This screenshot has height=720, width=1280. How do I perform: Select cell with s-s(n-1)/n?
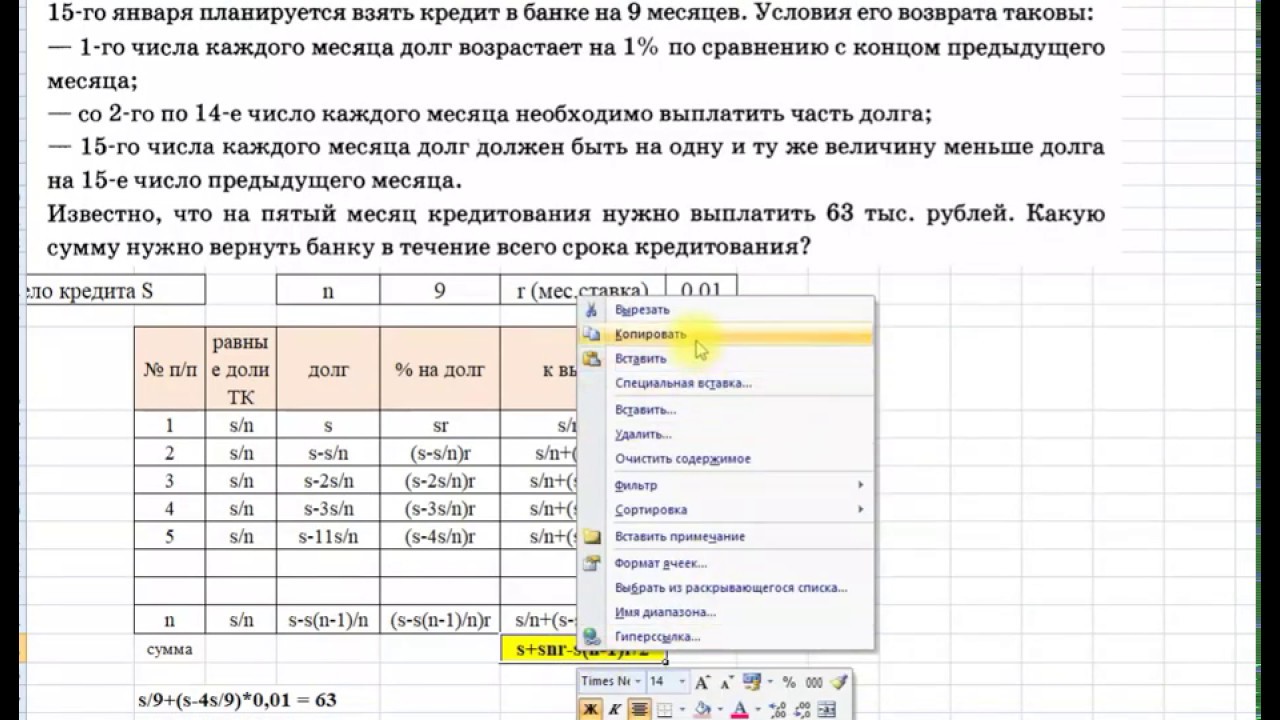coord(328,620)
